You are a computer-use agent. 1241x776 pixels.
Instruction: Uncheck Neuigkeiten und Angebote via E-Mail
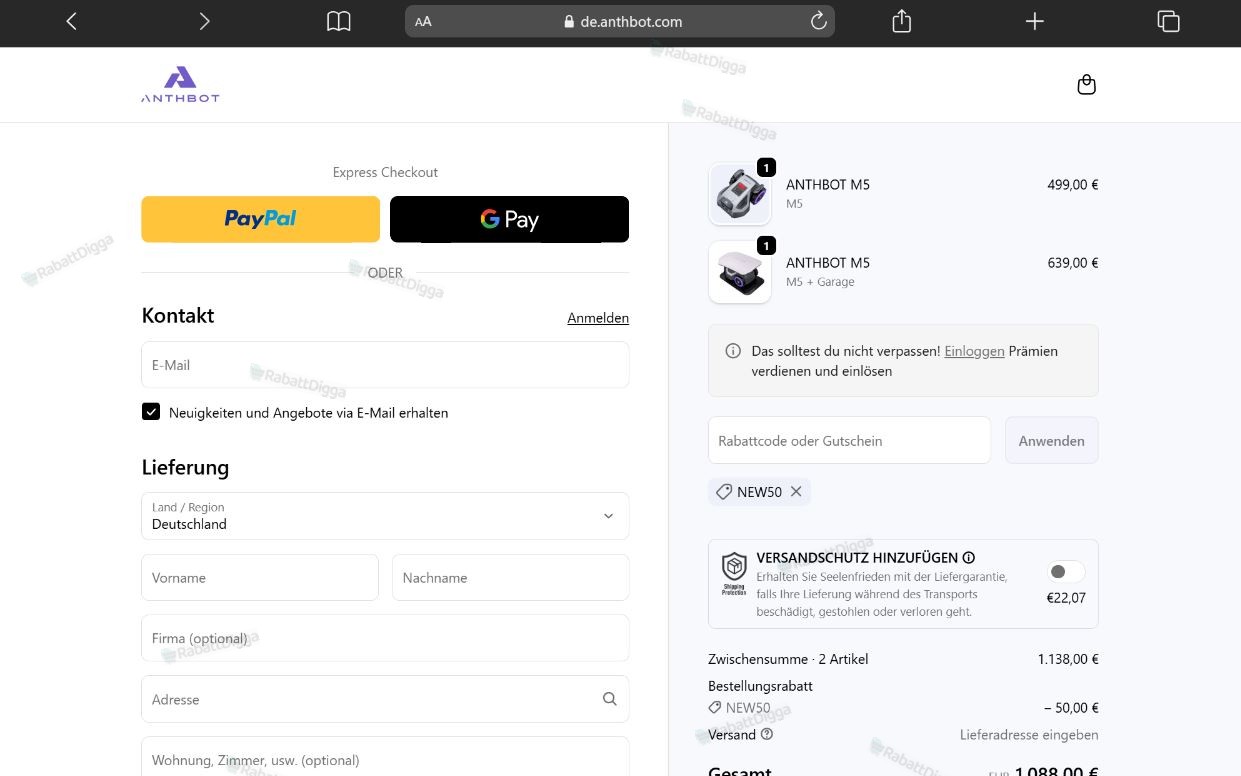click(x=151, y=411)
